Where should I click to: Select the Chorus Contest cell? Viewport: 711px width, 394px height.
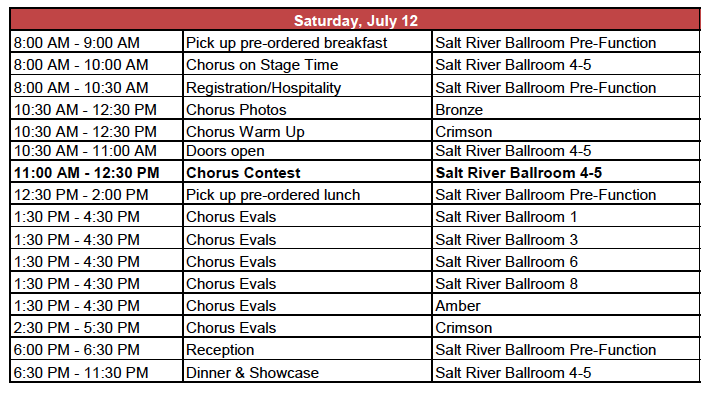[307, 172]
